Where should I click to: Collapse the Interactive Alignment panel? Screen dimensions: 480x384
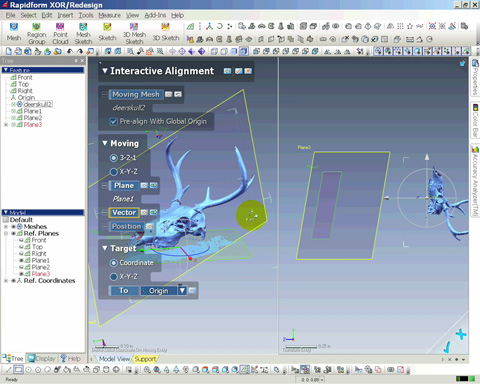pos(105,71)
